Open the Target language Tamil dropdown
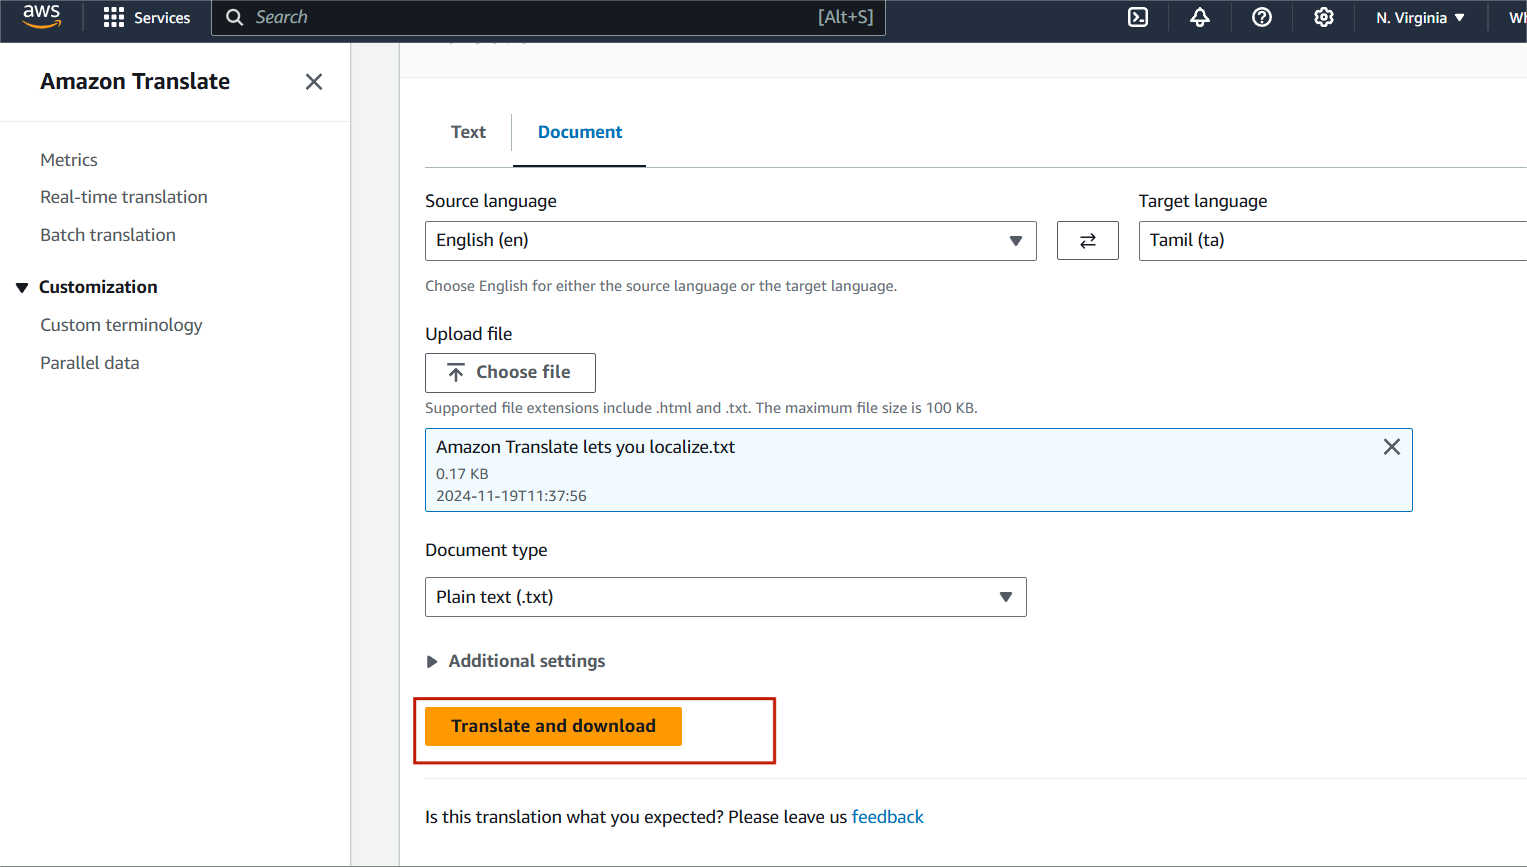This screenshot has width=1527, height=867. [x=1333, y=241]
